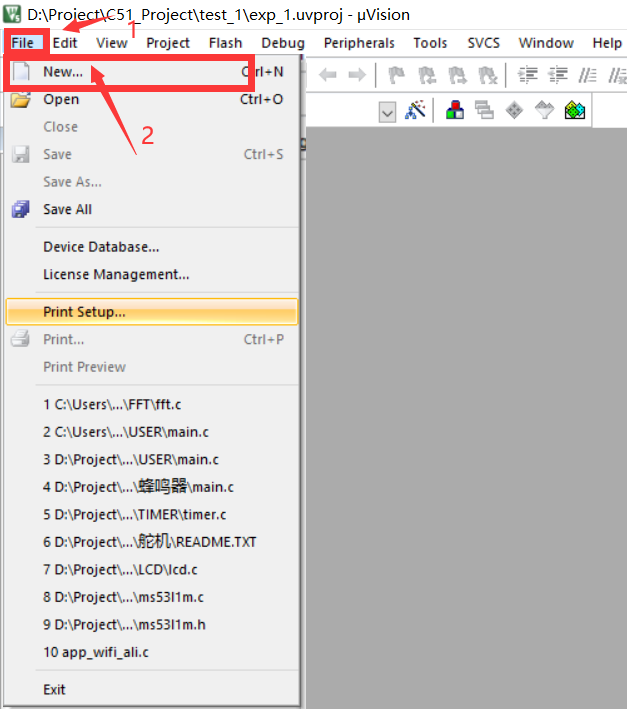Choose Save All from File menu
The height and width of the screenshot is (709, 627).
(x=152, y=209)
